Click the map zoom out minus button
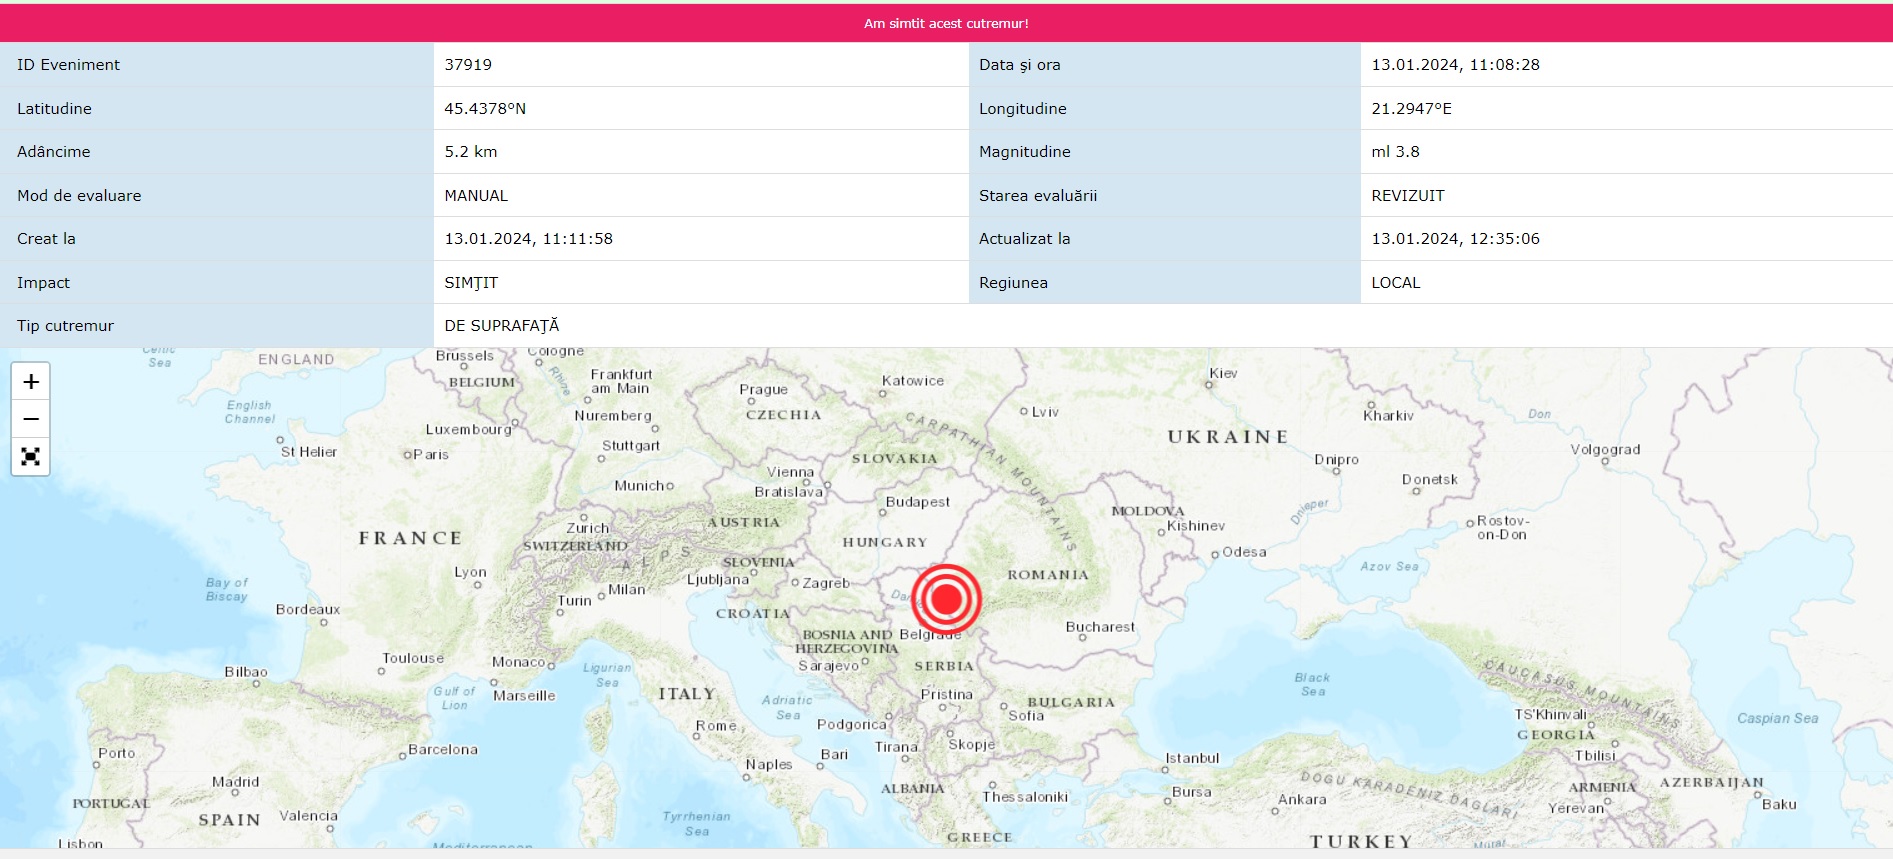Screen dimensions: 1893x859 point(31,419)
